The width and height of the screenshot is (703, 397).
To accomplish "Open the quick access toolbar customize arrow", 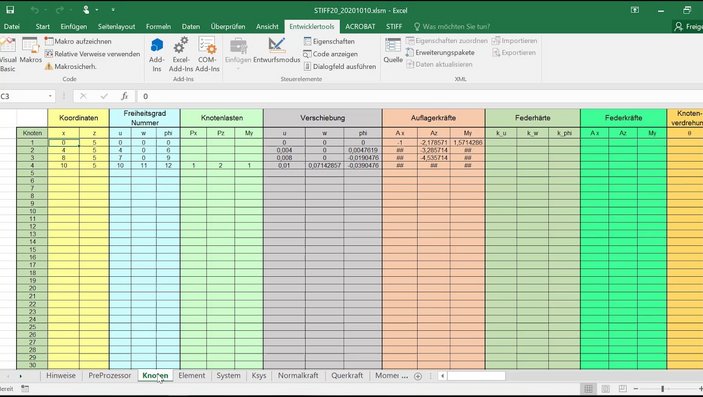I will click(x=113, y=10).
